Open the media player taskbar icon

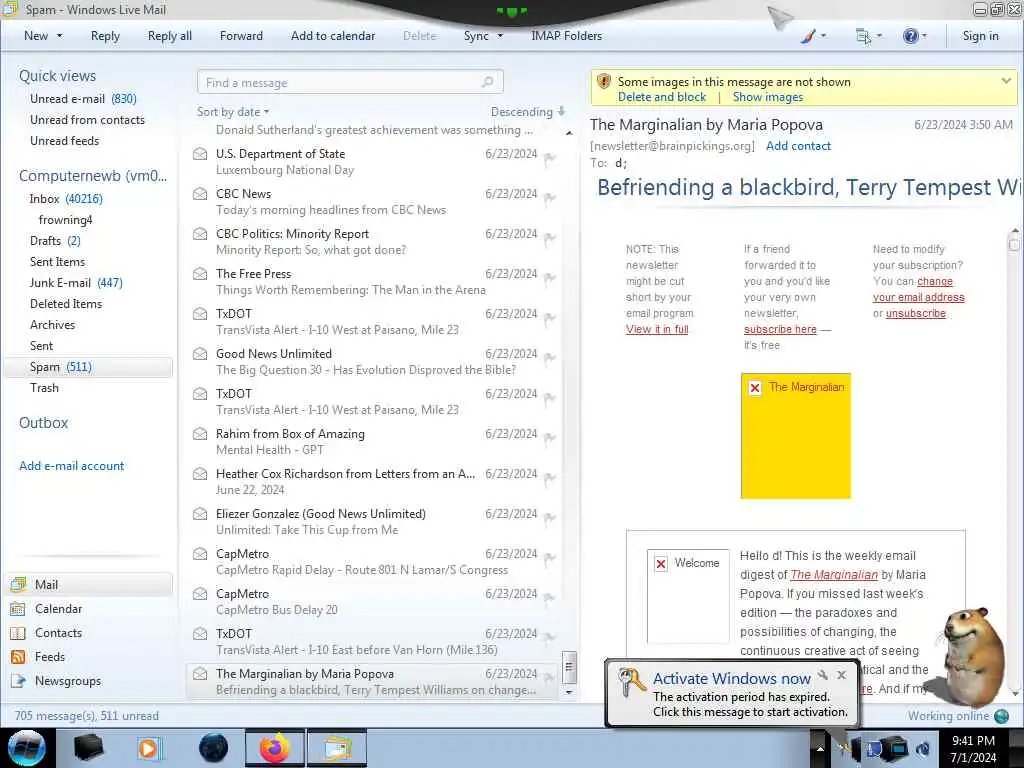coord(148,748)
